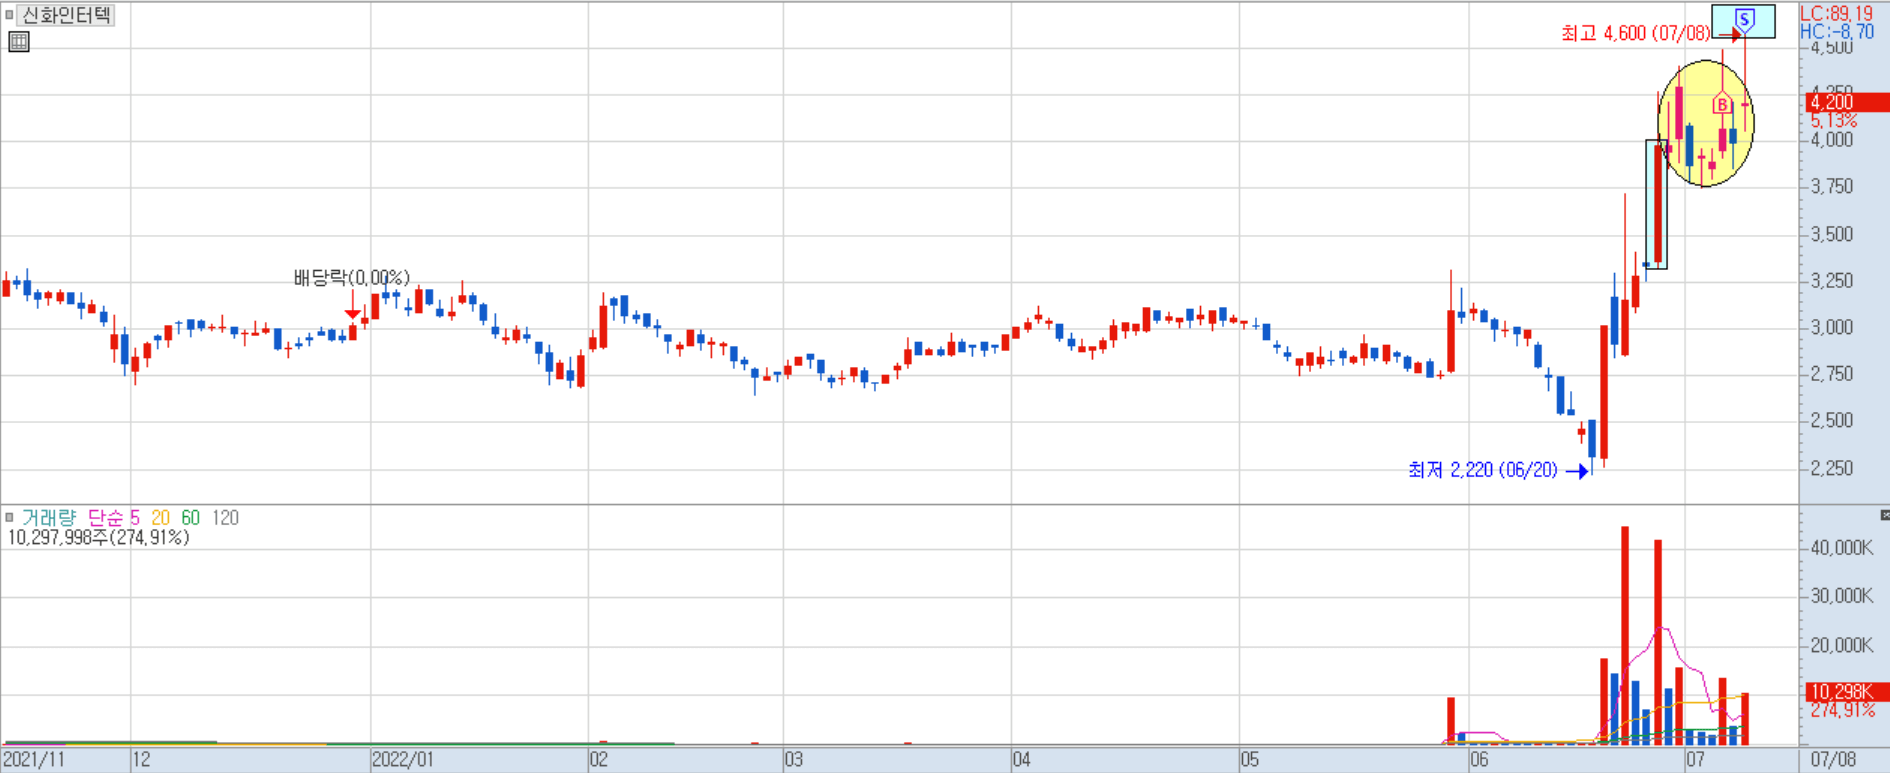Viewport: 1890px width, 773px height.
Task: Click the 3,750 price axis label
Action: (x=1832, y=187)
